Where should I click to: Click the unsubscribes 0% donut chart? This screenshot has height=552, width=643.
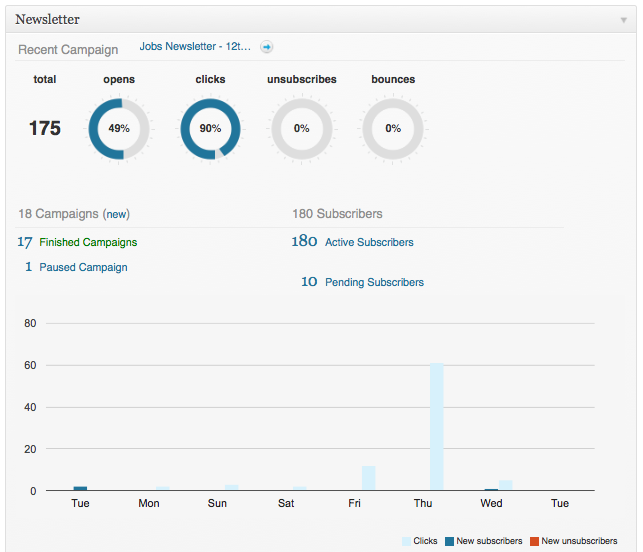(302, 129)
